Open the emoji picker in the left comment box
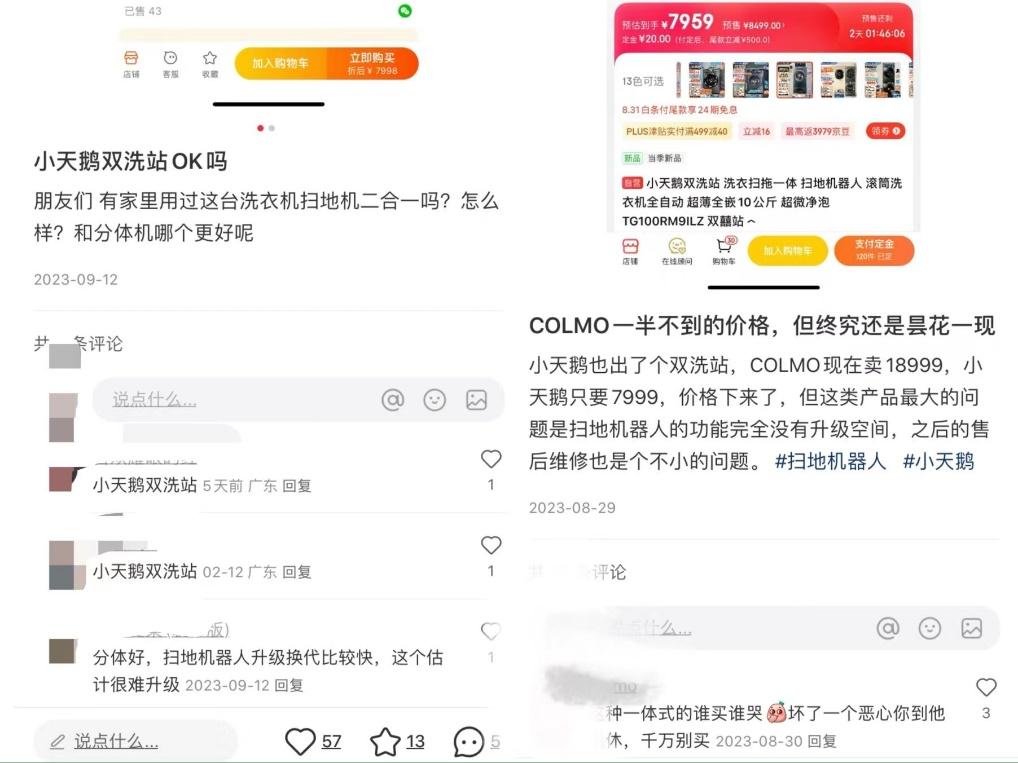Image resolution: width=1018 pixels, height=763 pixels. tap(434, 399)
